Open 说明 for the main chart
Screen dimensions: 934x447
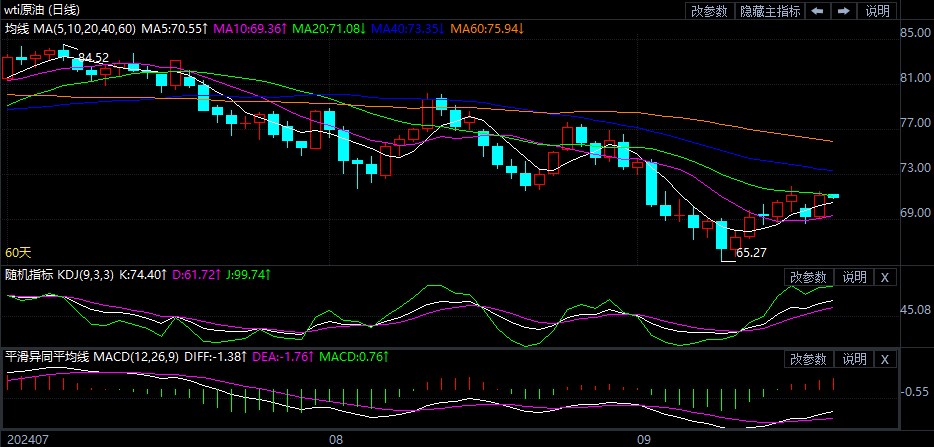click(x=877, y=11)
